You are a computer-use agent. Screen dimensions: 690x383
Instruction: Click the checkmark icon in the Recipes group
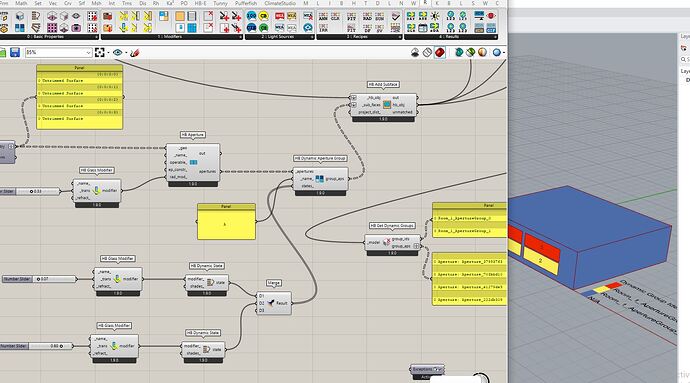click(396, 17)
